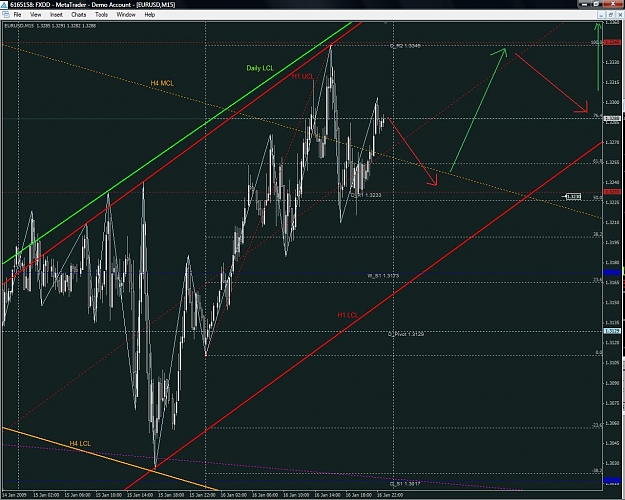The image size is (625, 500).
Task: Click the 1.3195 price scale value
Action: (612, 242)
